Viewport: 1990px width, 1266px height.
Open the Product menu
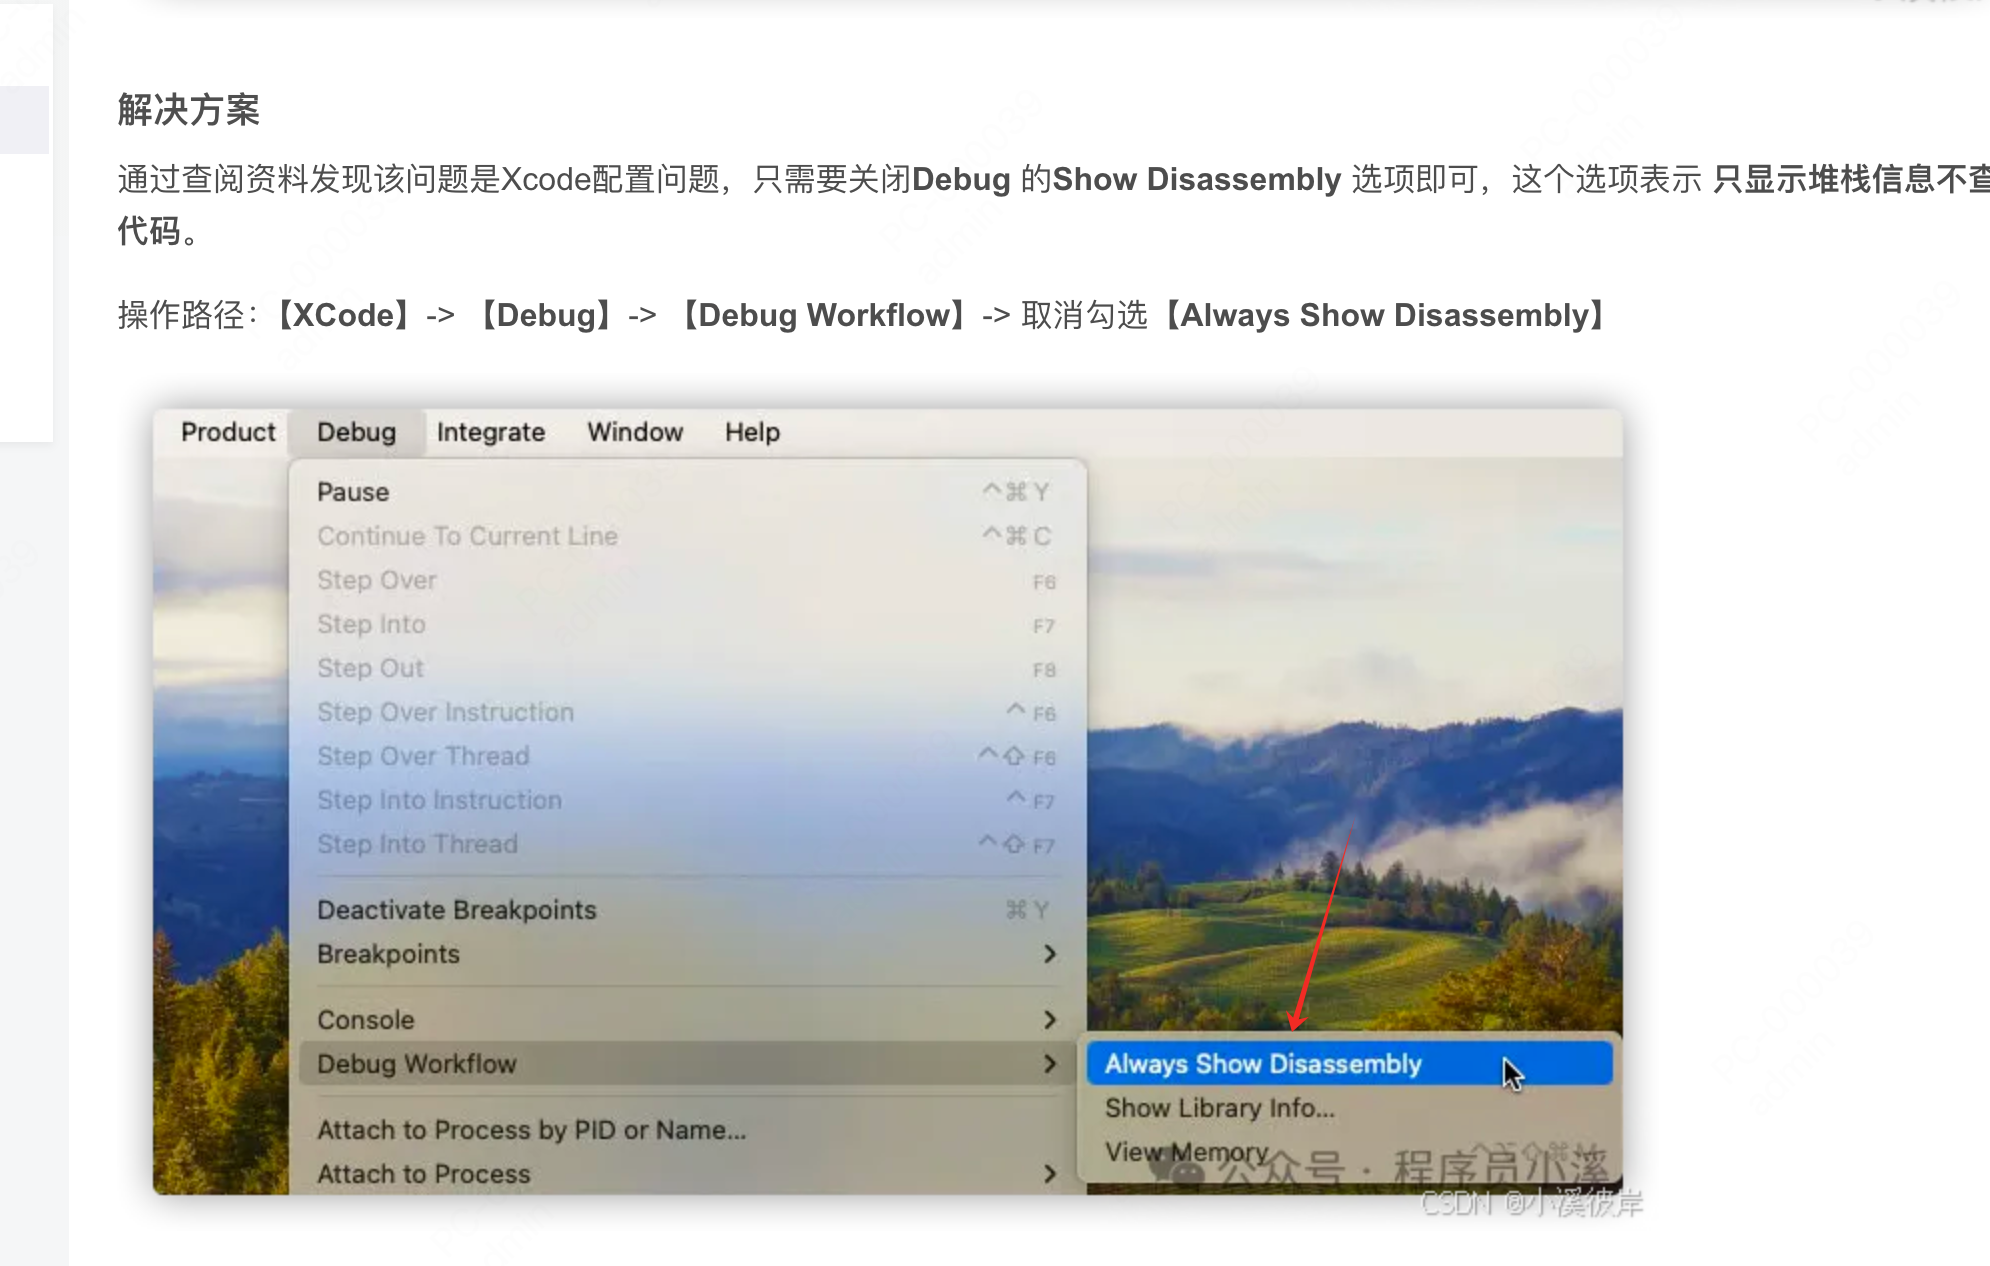click(228, 432)
